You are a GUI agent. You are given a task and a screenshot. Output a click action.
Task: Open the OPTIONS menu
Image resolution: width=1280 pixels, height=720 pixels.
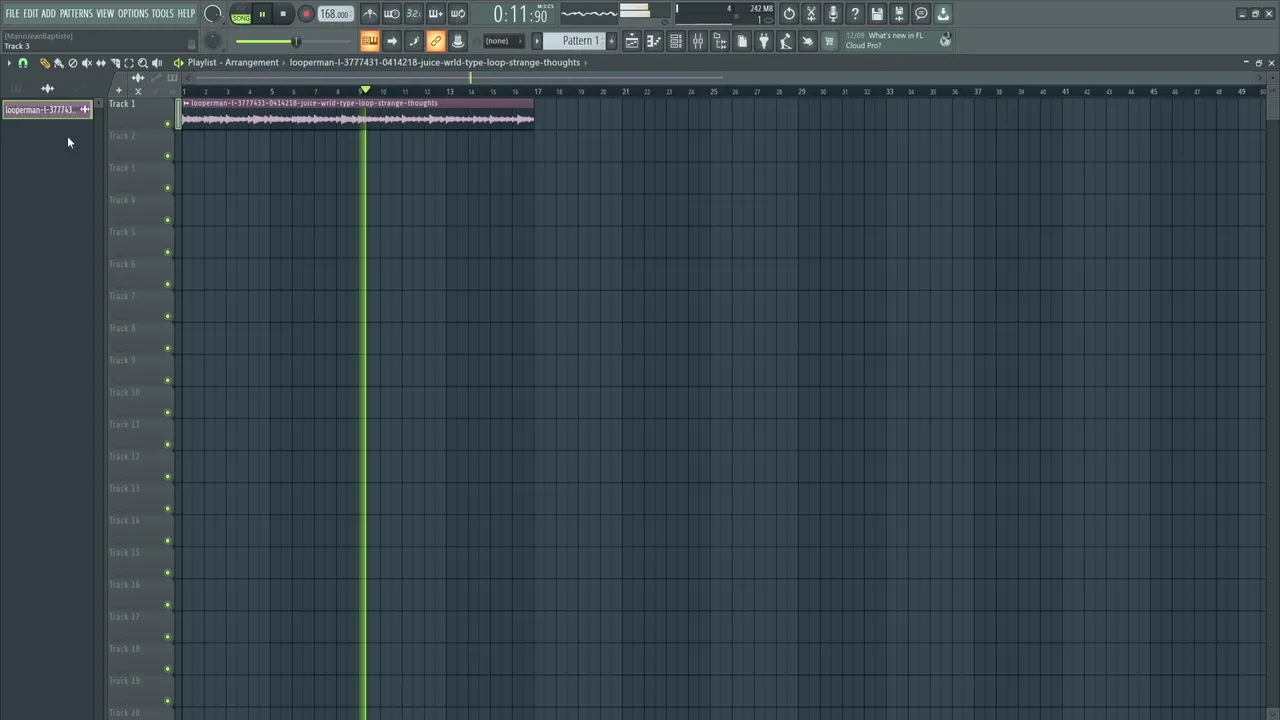coord(133,14)
